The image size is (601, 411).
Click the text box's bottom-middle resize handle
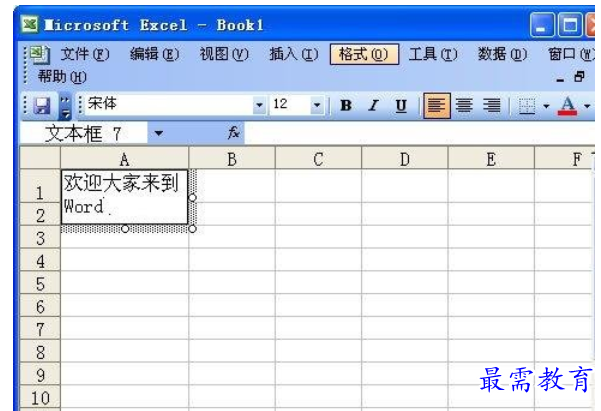[x=125, y=229]
